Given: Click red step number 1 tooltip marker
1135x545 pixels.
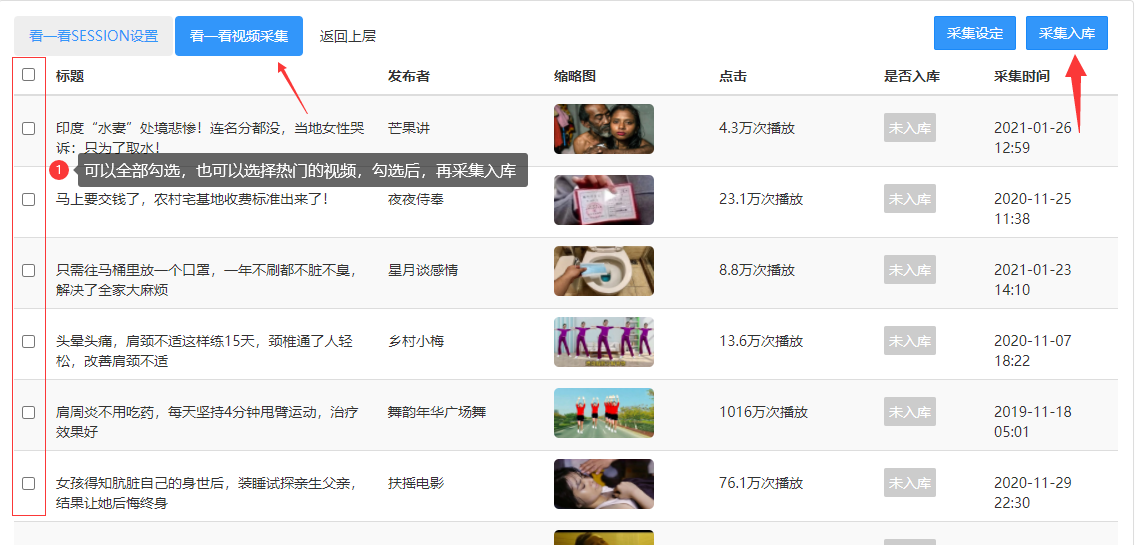Looking at the screenshot, I should click(x=59, y=171).
